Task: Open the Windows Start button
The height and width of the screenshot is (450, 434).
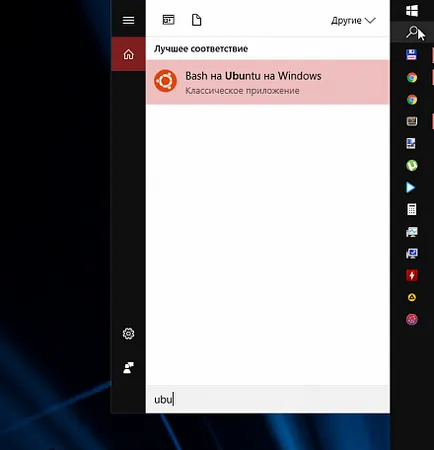Action: coord(412,10)
